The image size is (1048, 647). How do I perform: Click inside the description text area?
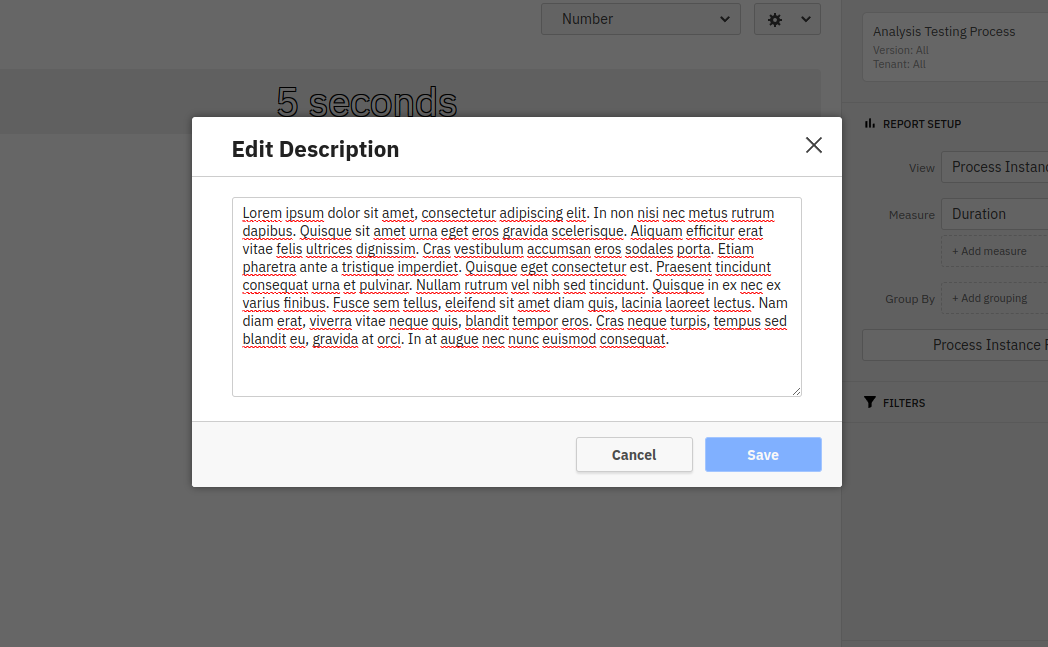[x=516, y=370]
